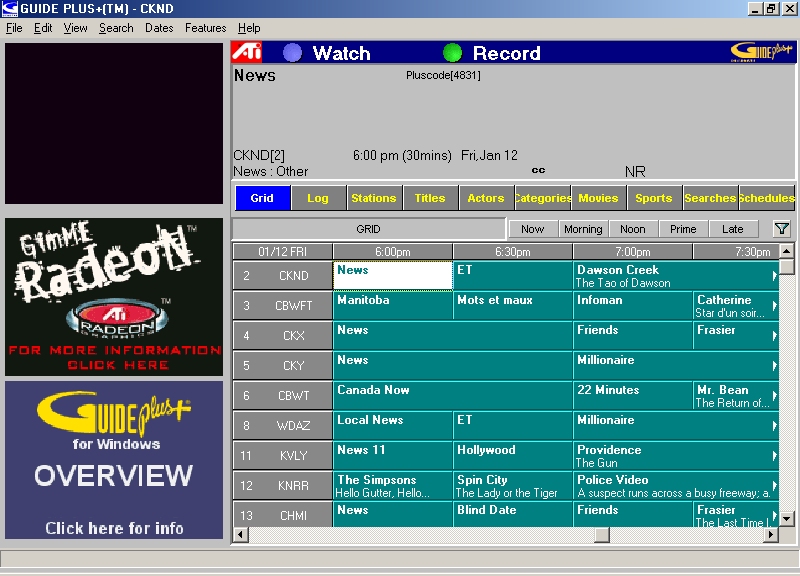This screenshot has width=800, height=576.
Task: Open the Features menu
Action: (205, 28)
